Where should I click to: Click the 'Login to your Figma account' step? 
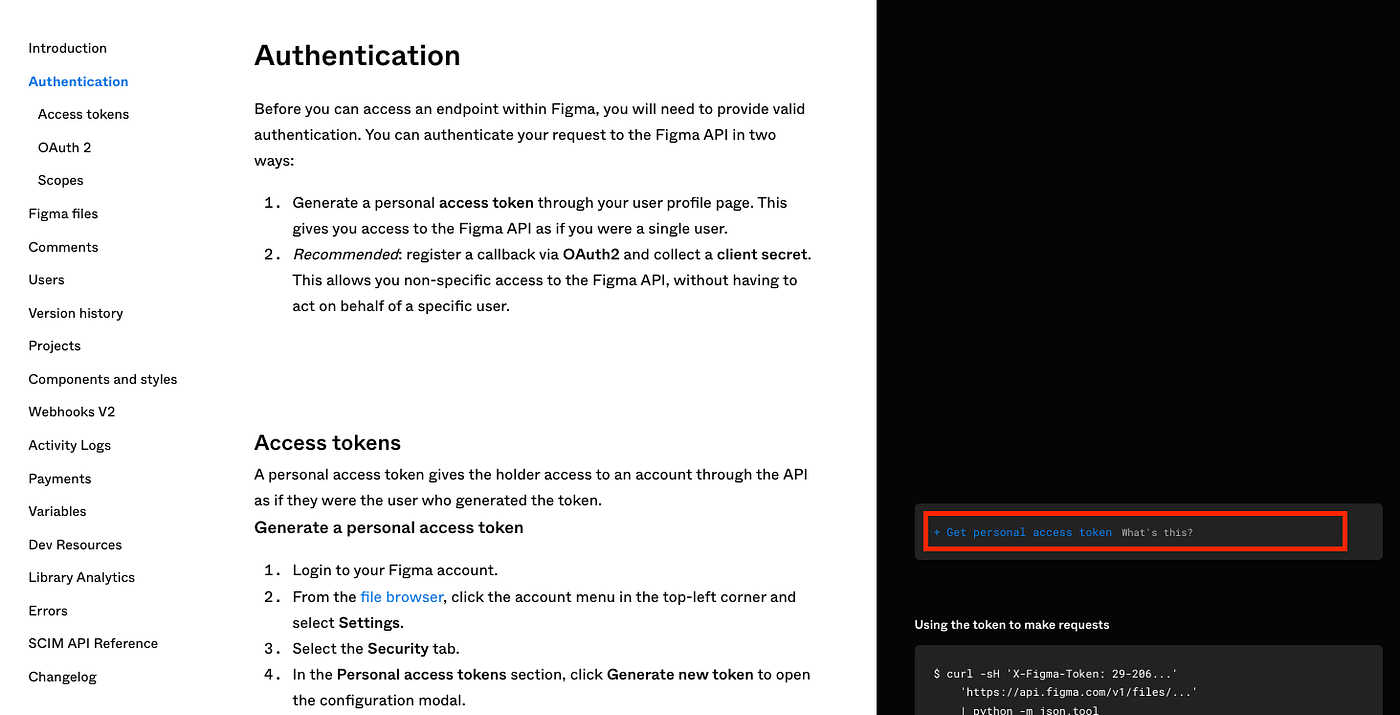394,570
